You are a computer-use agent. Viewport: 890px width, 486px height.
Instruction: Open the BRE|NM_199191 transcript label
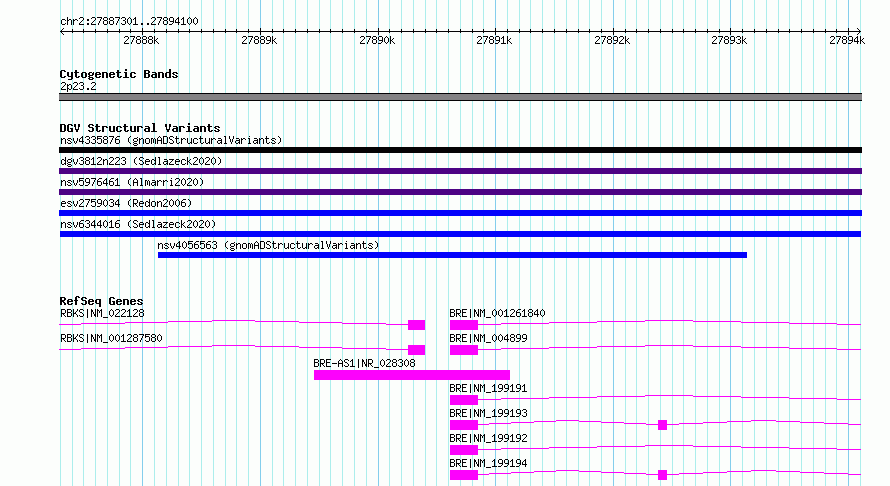tap(488, 388)
